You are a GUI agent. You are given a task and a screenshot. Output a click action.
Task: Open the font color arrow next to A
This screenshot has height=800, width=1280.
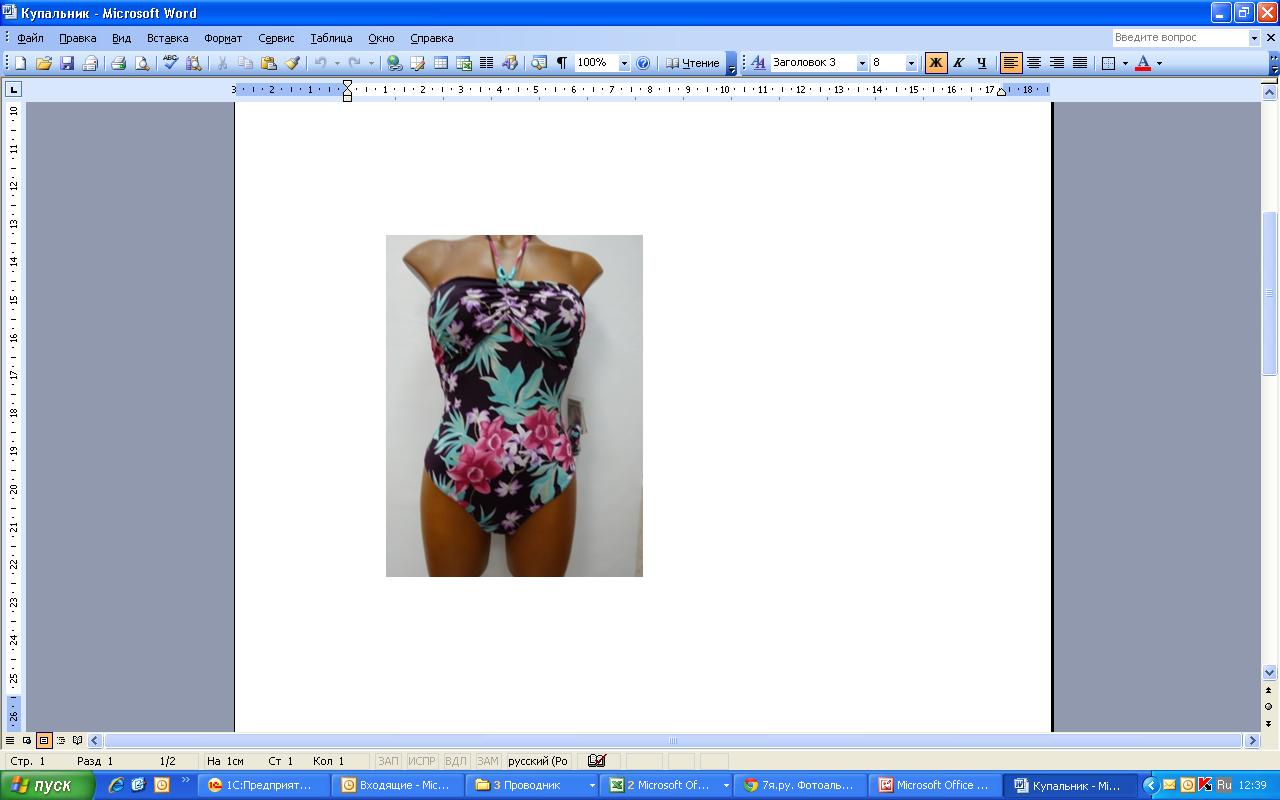click(x=1159, y=63)
